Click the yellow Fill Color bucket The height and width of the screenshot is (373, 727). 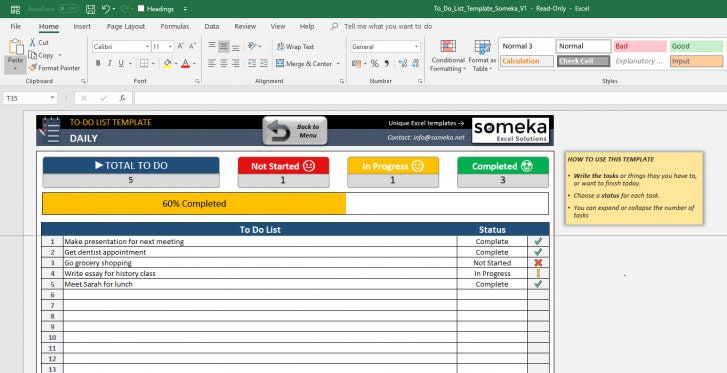pos(167,64)
